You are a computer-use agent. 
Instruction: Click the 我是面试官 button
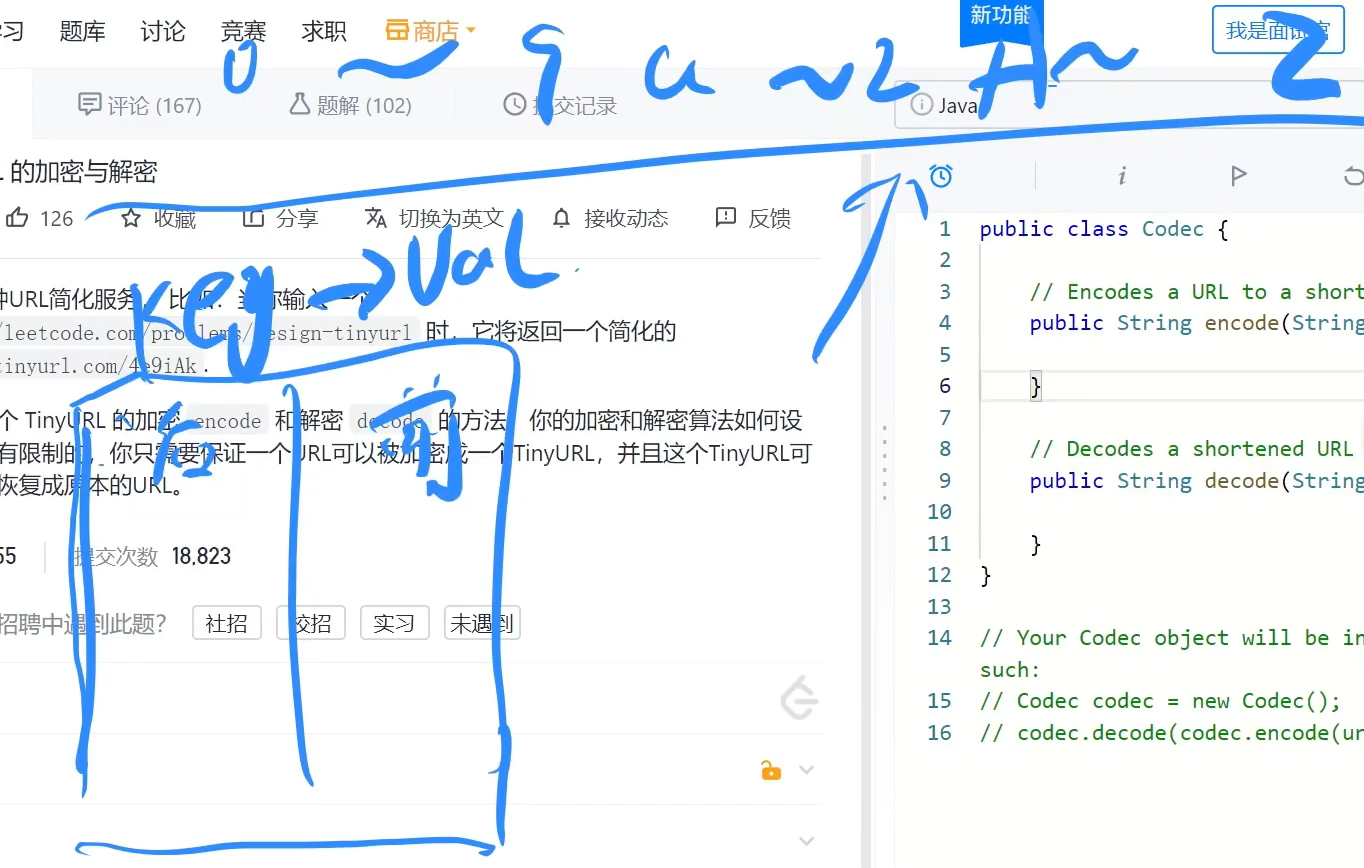click(x=1277, y=31)
